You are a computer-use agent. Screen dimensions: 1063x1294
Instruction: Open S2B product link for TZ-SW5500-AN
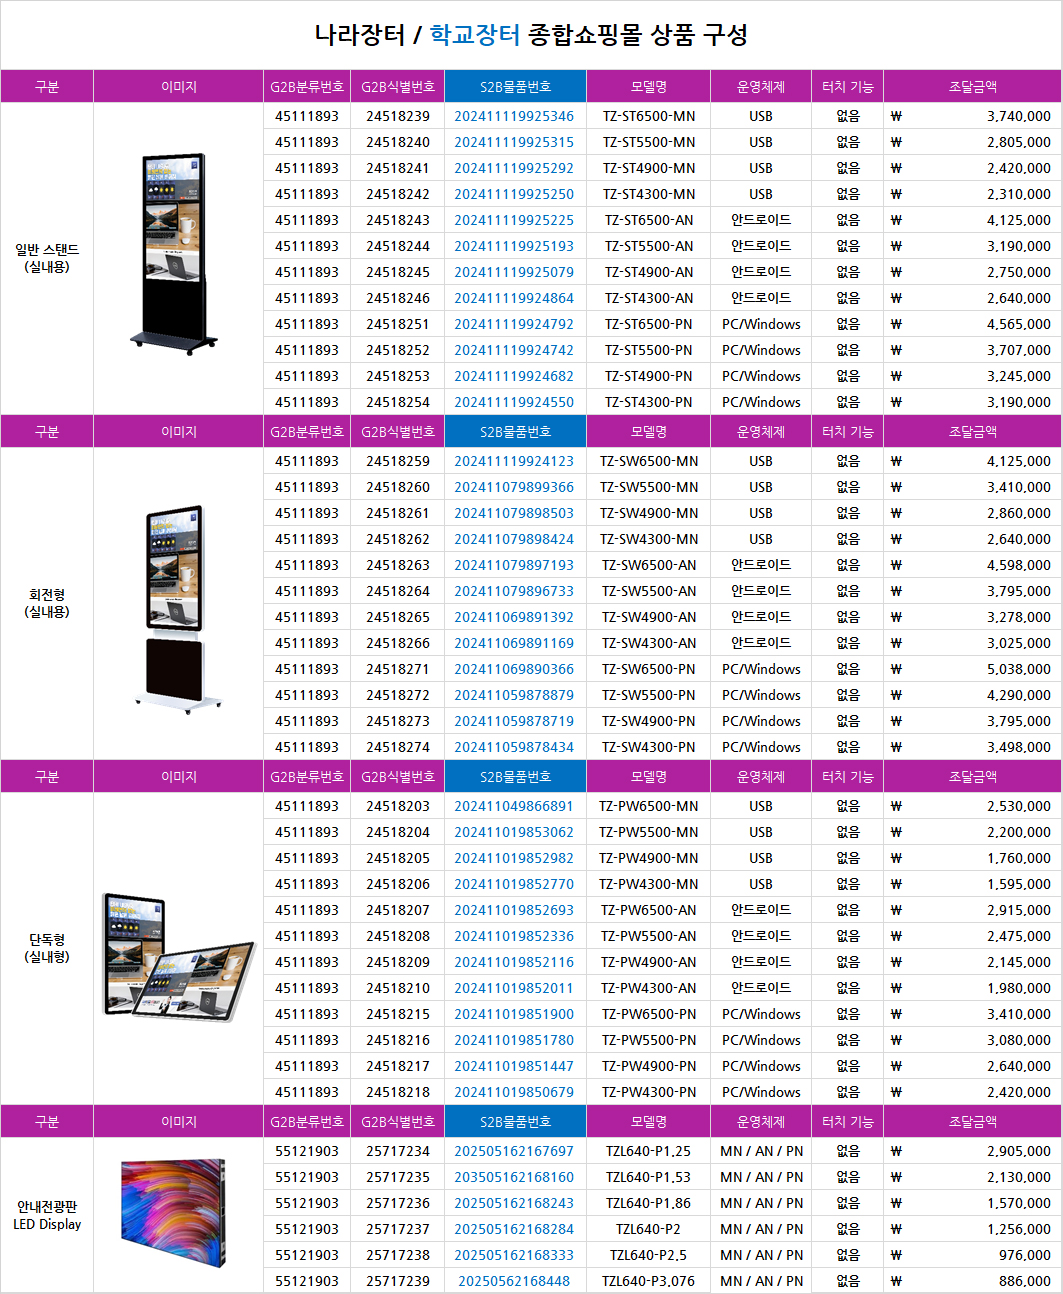coord(514,591)
